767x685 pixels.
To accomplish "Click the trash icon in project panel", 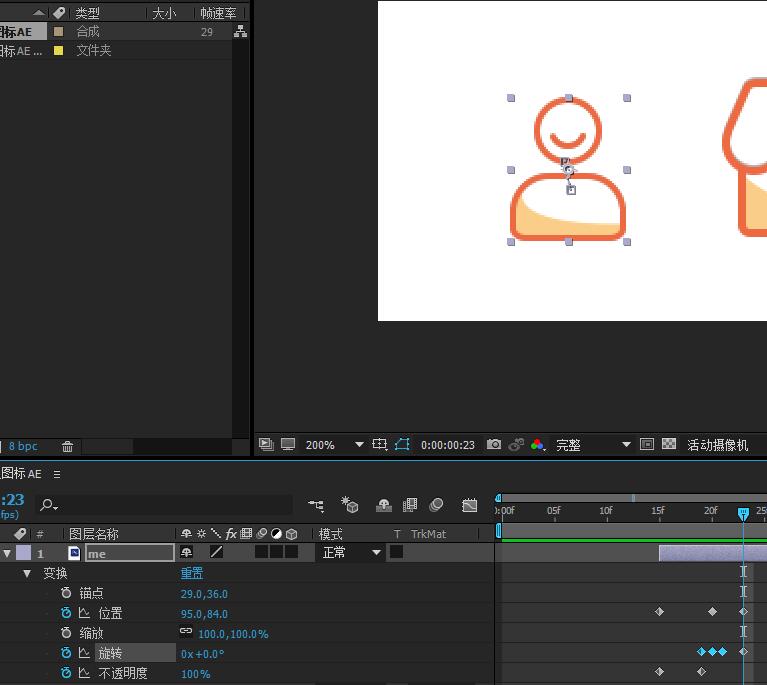I will (x=68, y=446).
